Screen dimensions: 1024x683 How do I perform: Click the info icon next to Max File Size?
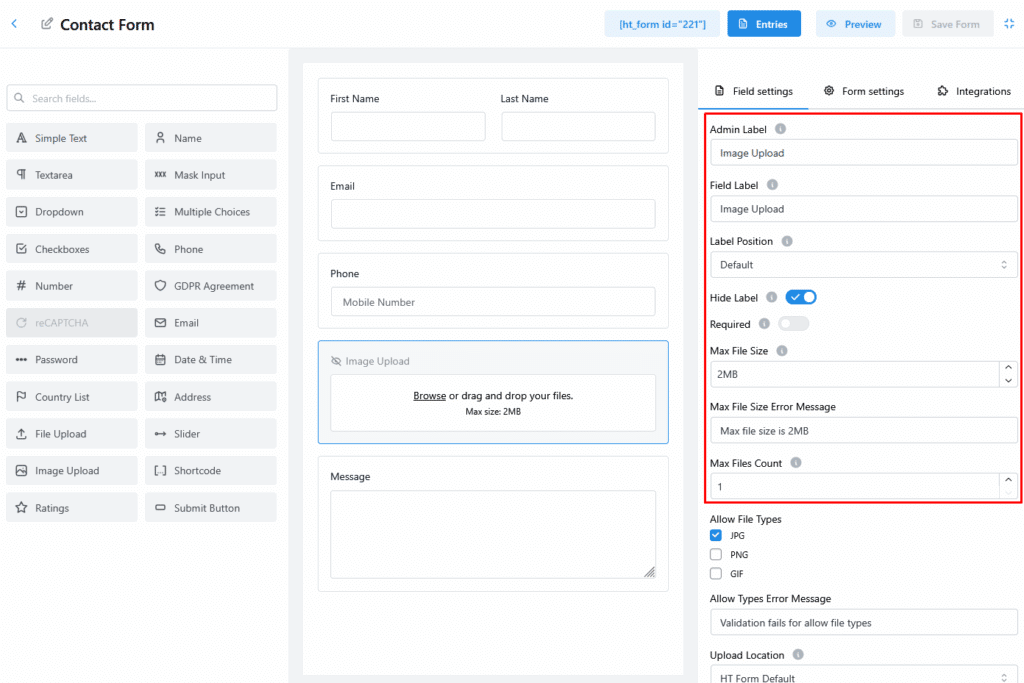coord(782,351)
